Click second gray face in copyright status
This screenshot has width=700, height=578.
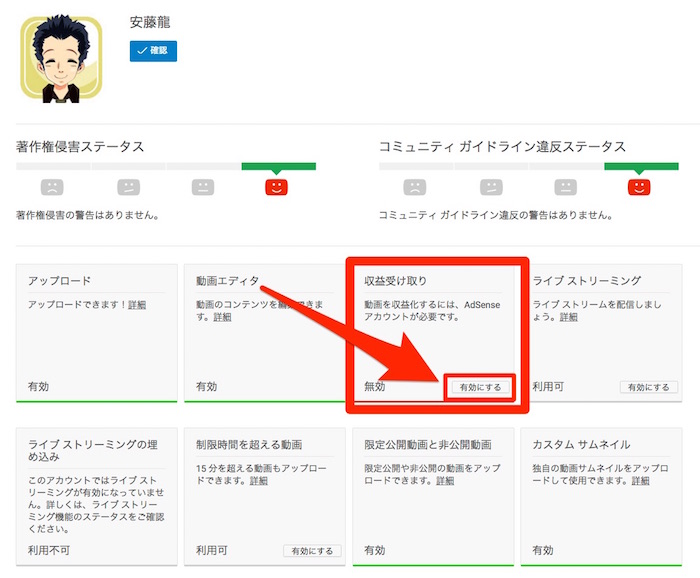pyautogui.click(x=128, y=187)
